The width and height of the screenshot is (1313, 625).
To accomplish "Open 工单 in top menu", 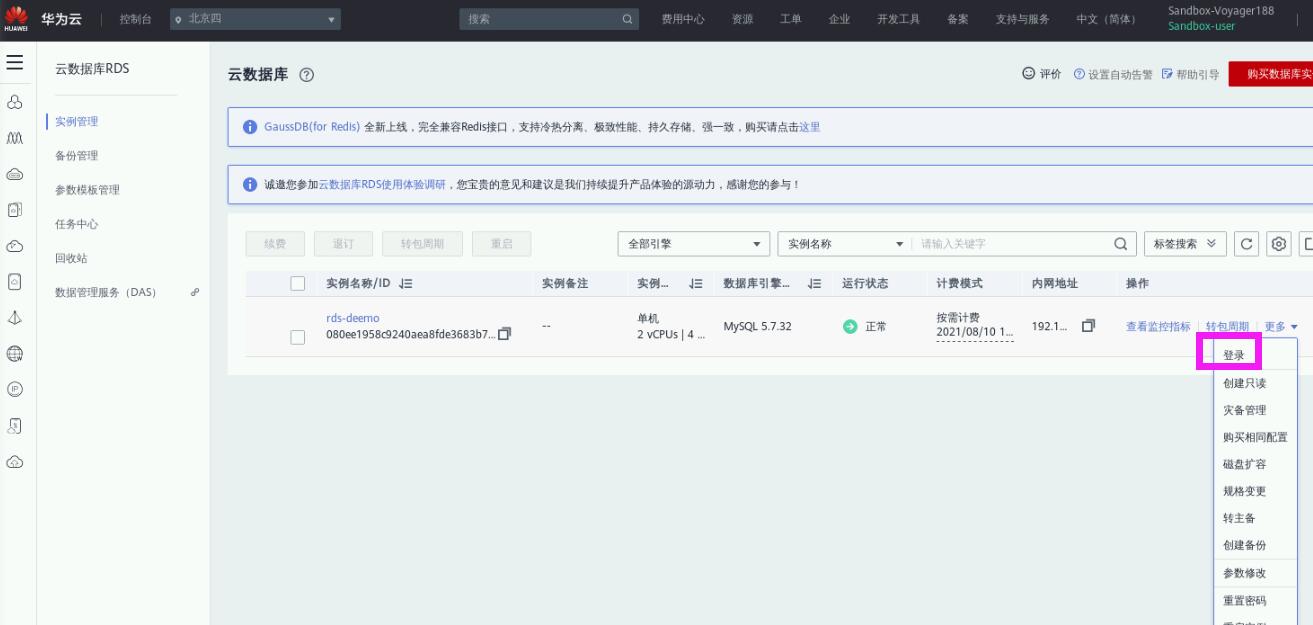I will tap(790, 19).
